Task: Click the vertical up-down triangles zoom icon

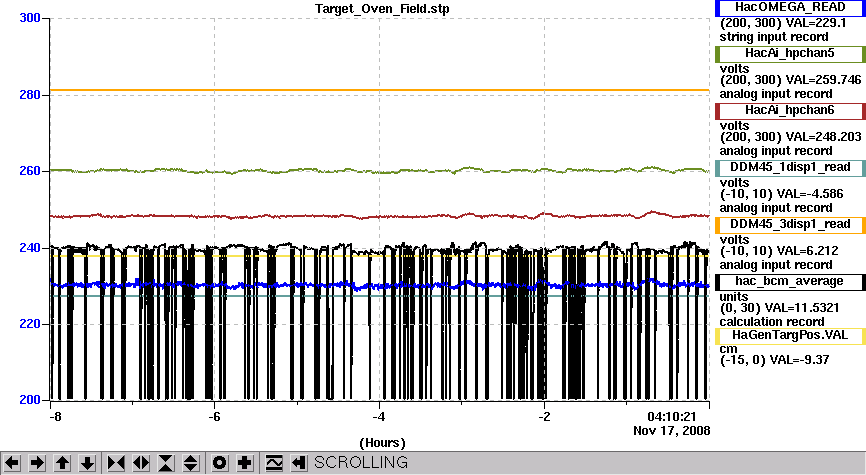Action: click(x=191, y=462)
